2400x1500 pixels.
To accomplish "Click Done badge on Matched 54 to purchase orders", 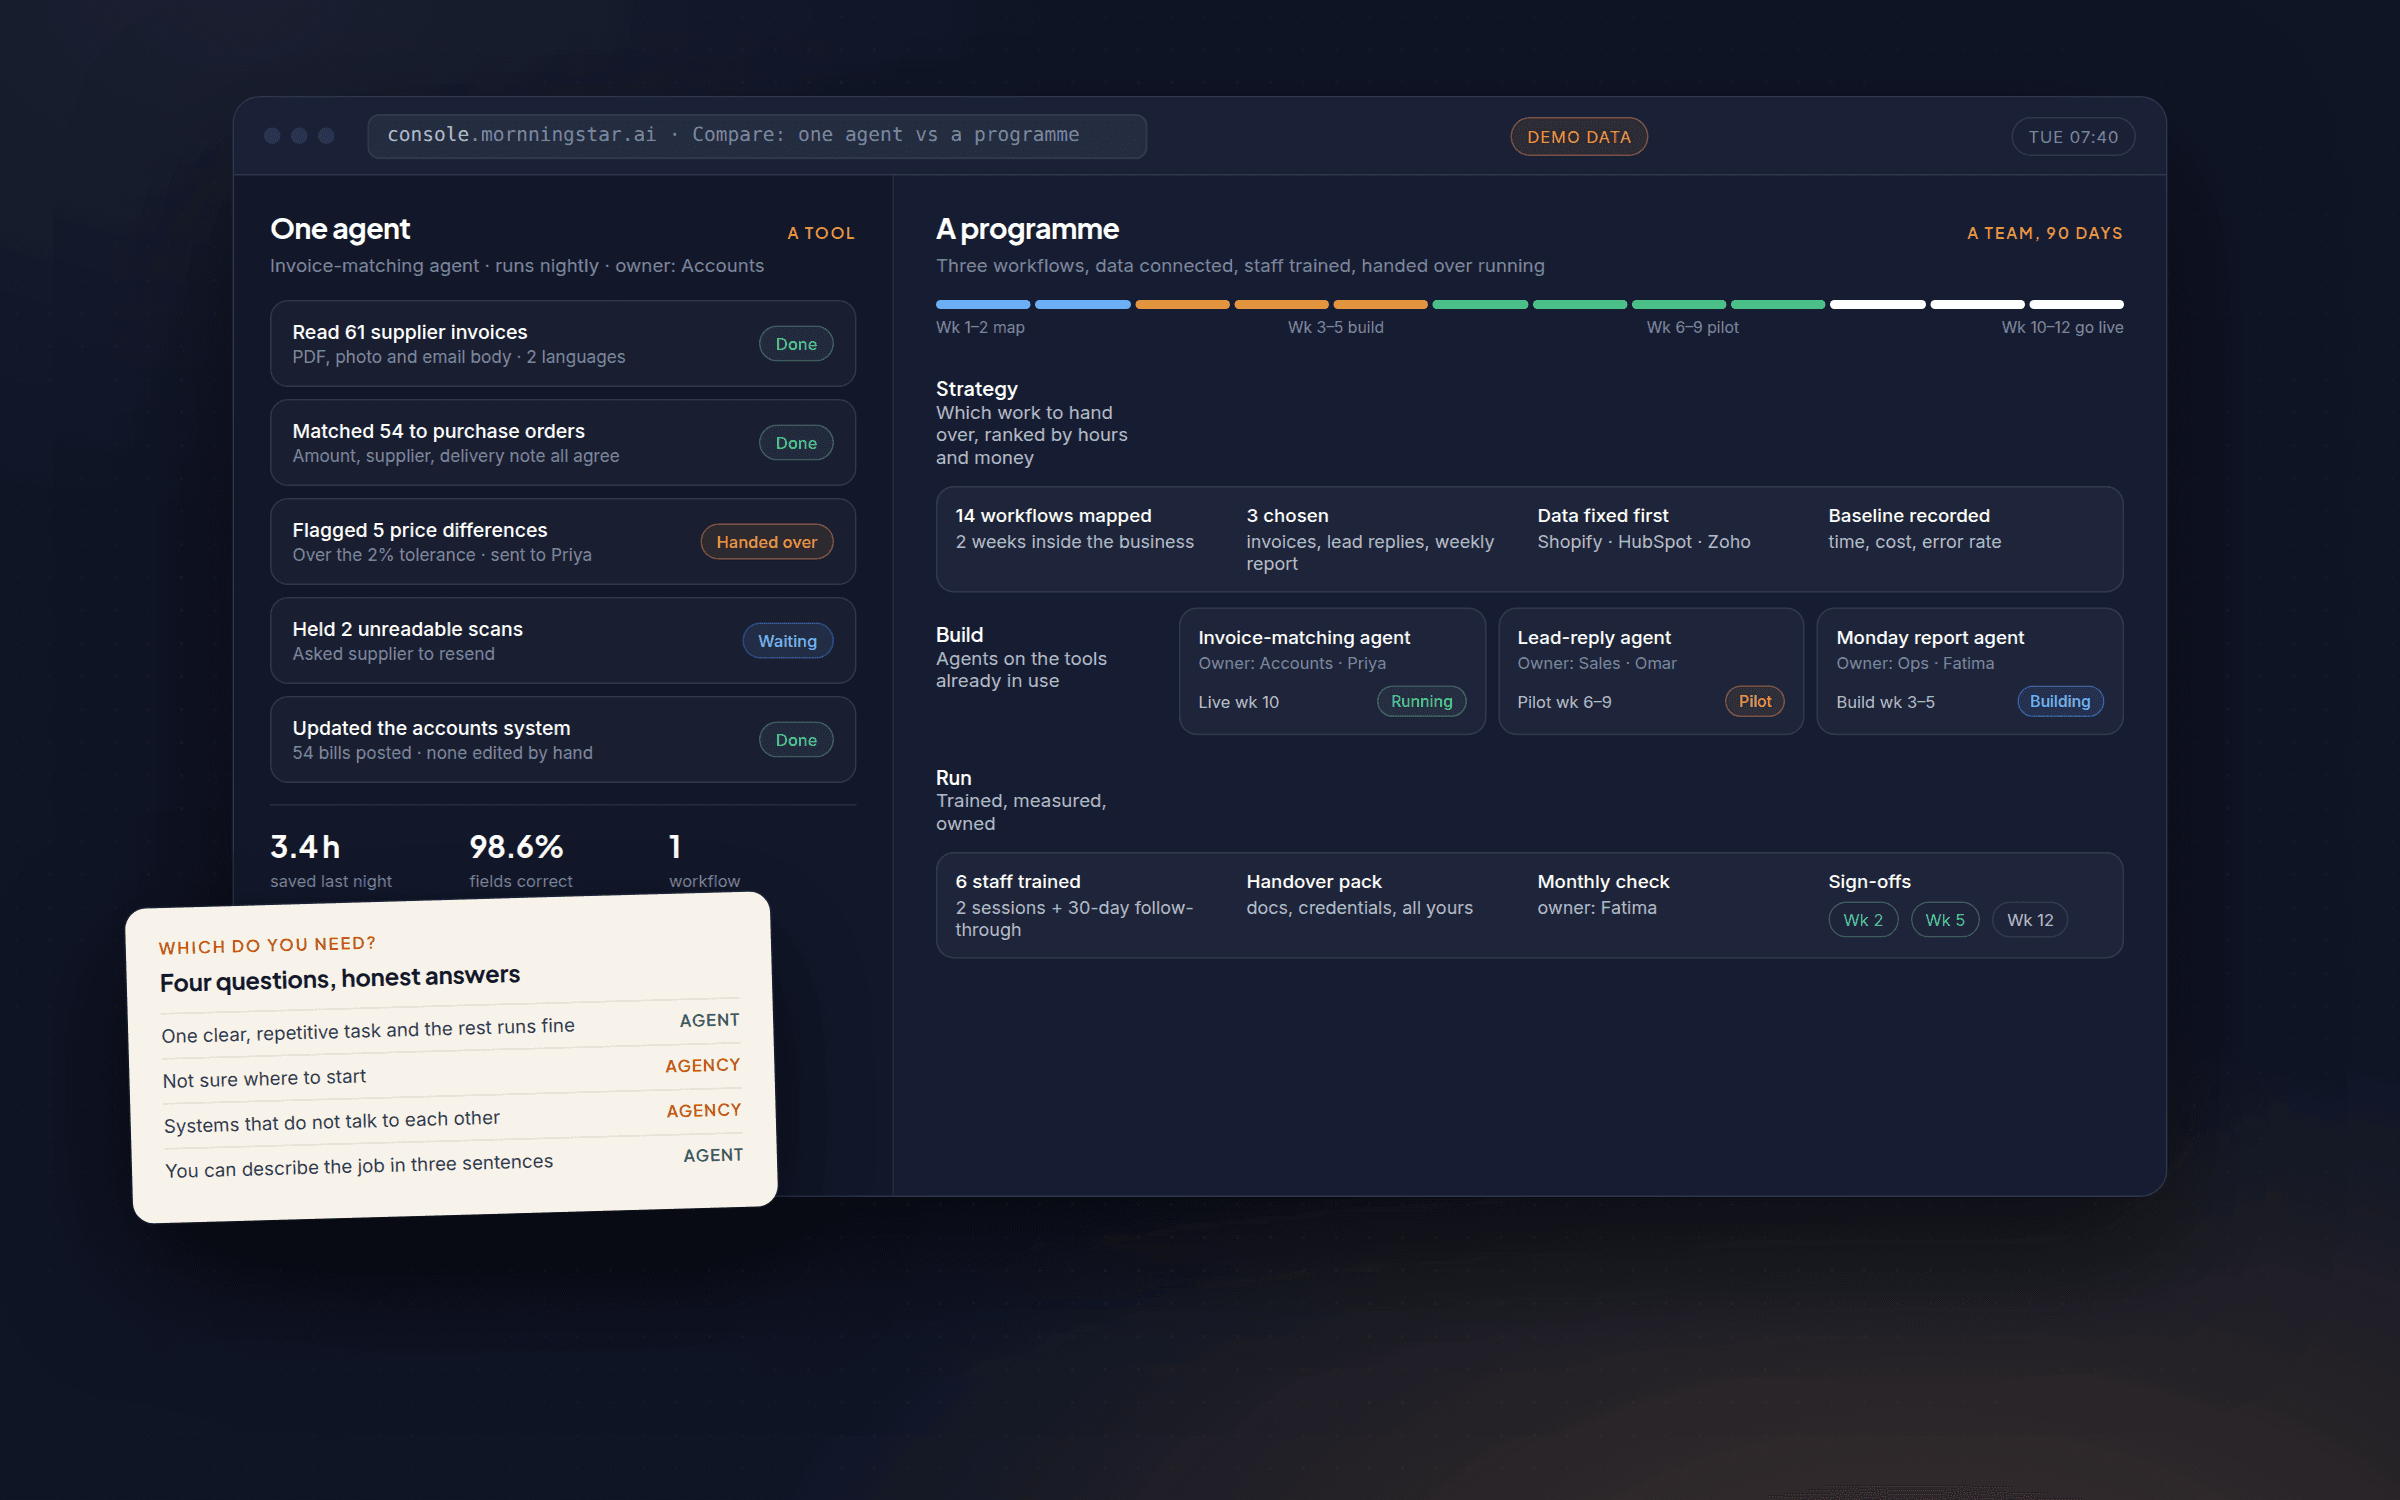I will (795, 442).
